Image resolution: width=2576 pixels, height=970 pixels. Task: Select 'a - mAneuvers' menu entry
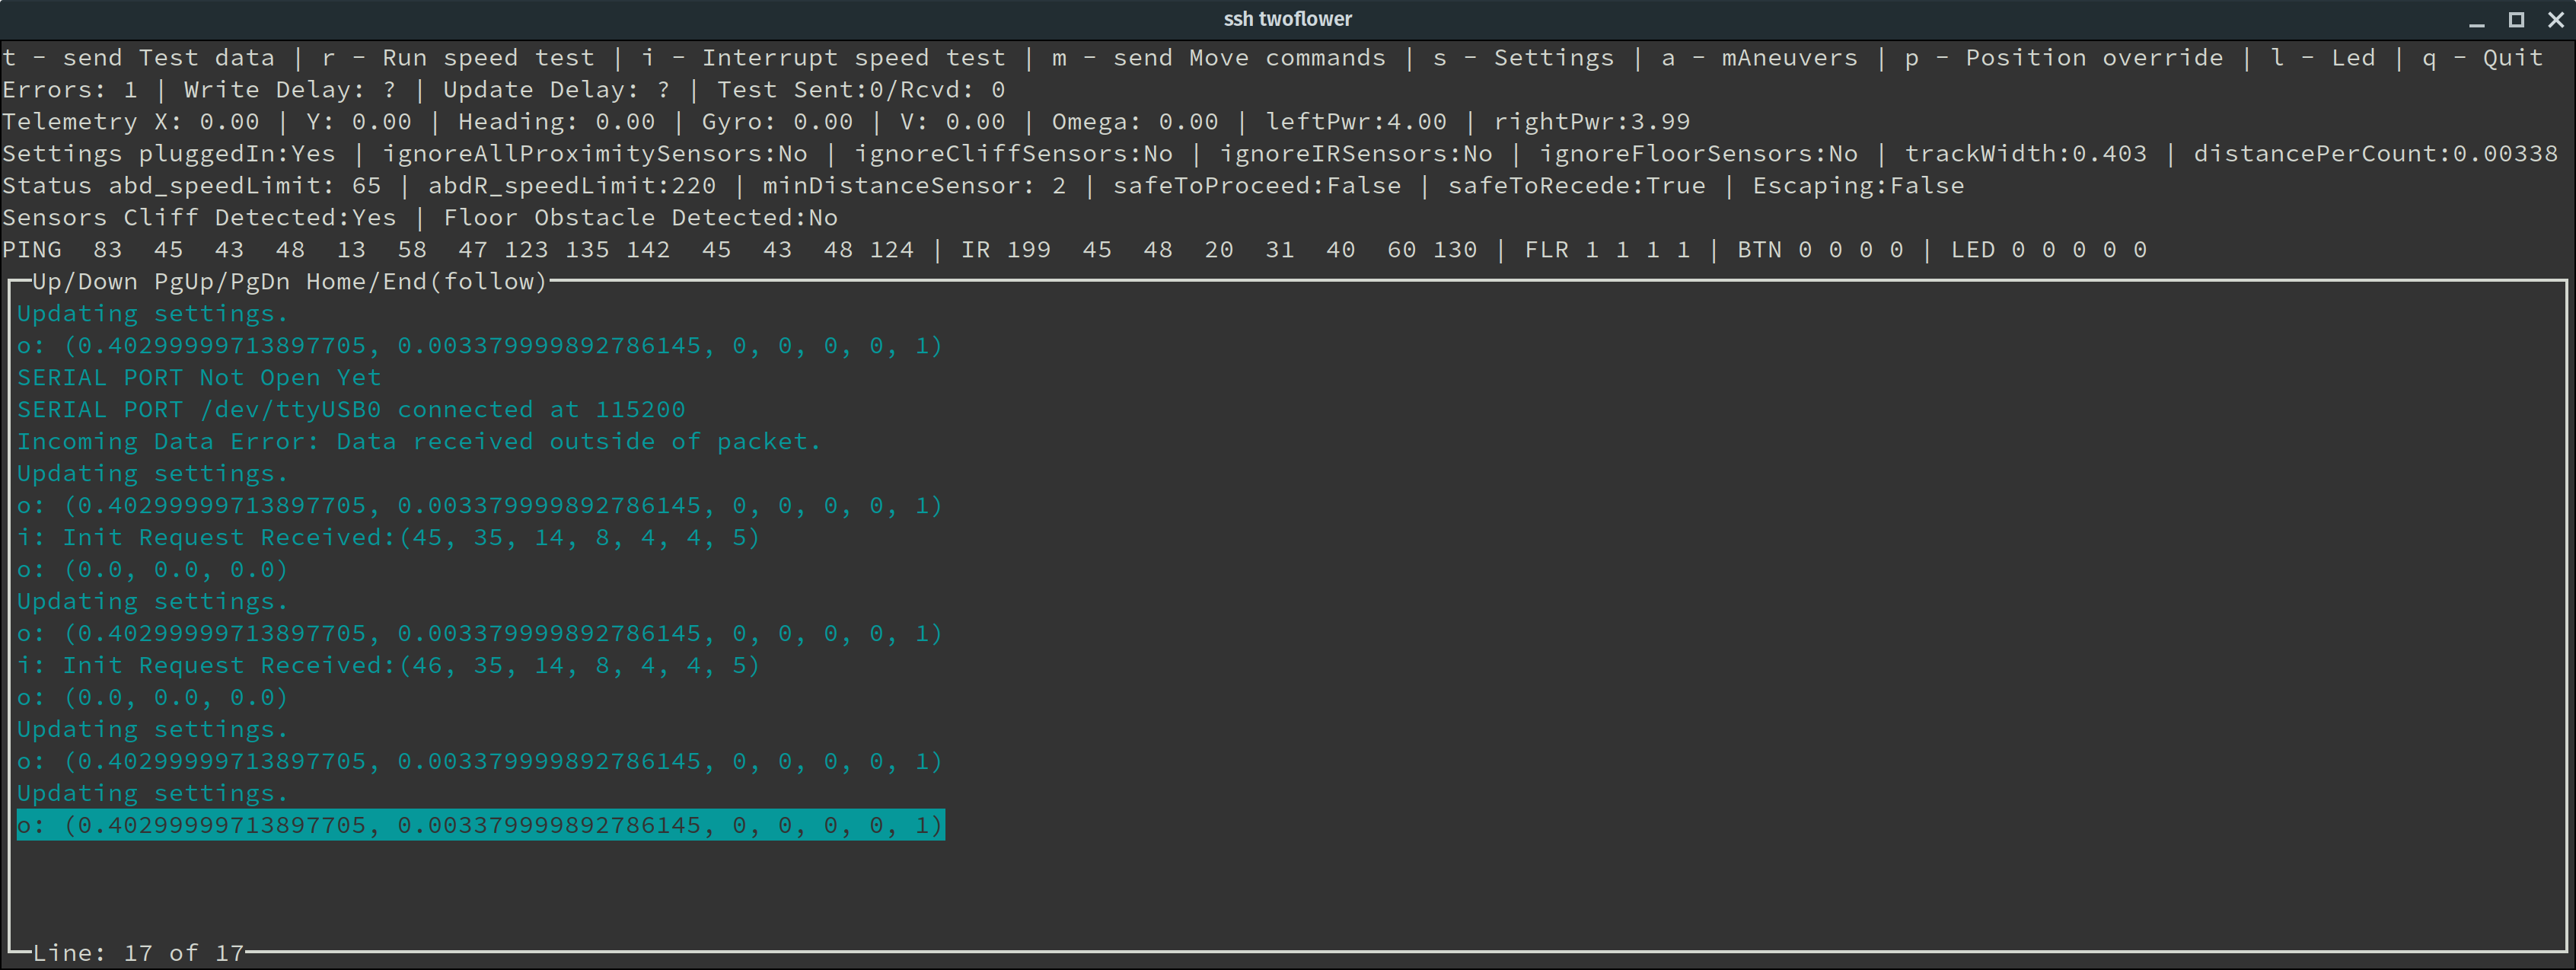pos(1759,58)
